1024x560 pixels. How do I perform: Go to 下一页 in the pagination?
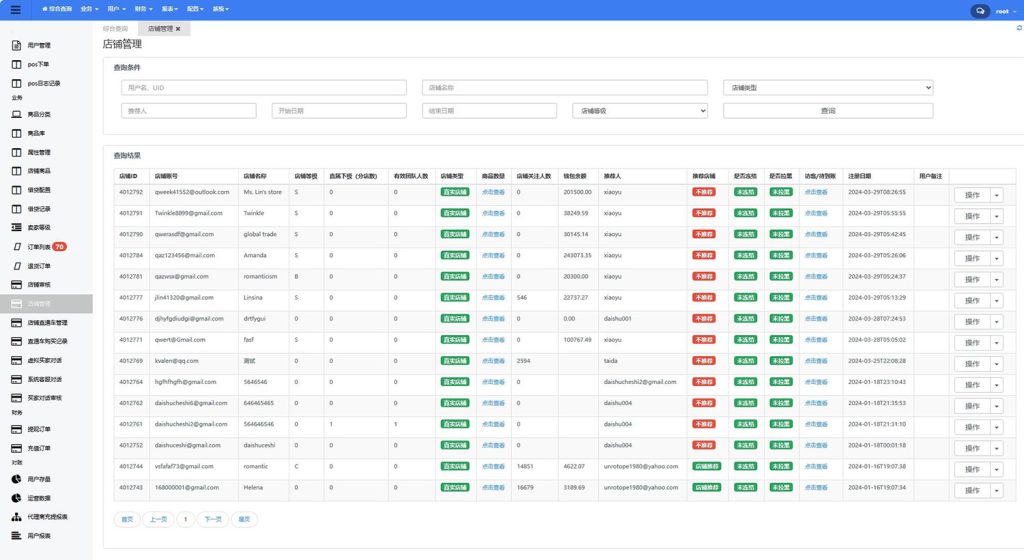[x=212, y=520]
